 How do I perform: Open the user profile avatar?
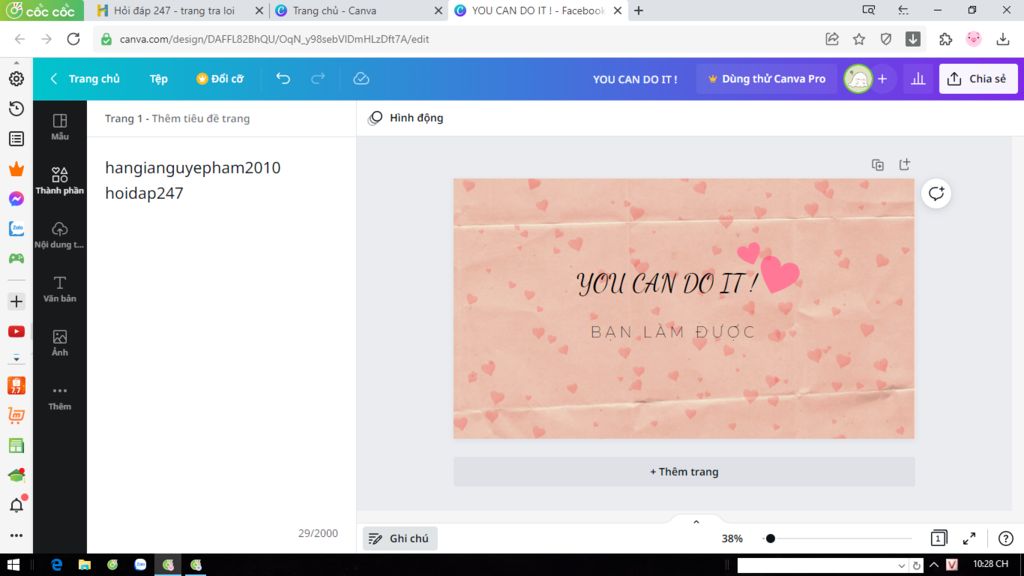857,78
